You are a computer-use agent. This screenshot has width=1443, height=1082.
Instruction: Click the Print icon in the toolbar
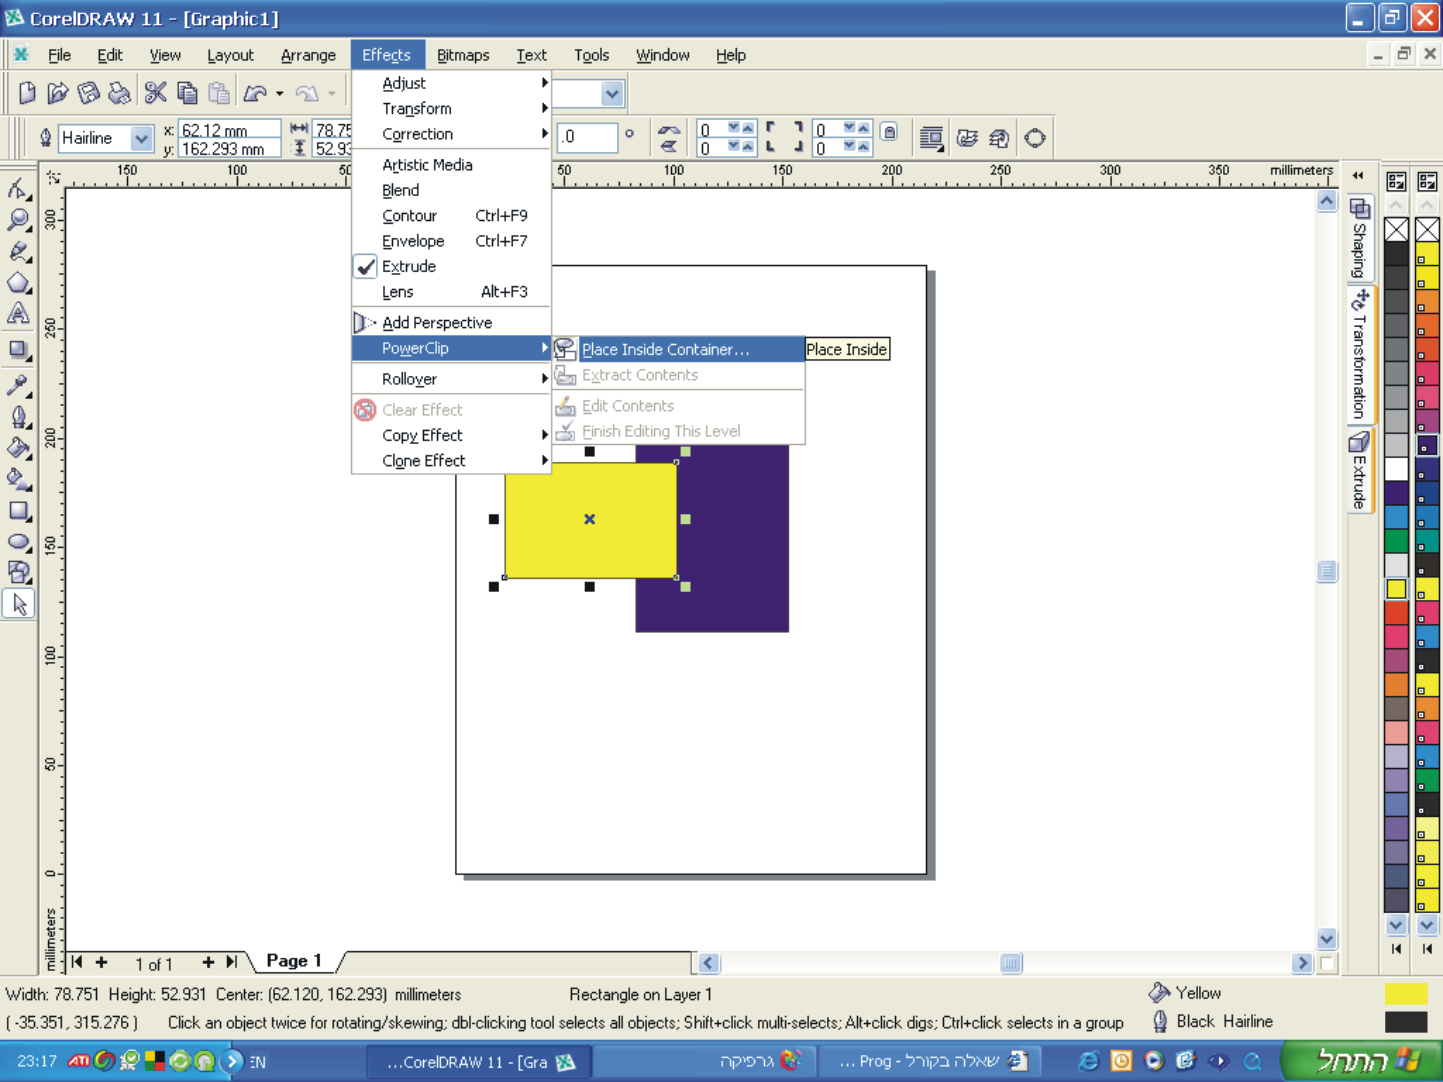point(120,93)
